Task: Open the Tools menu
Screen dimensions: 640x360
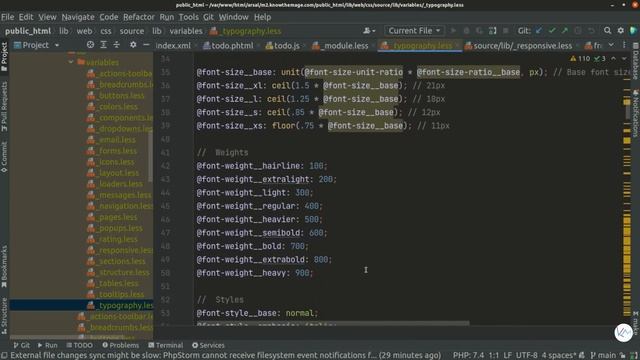Action: pos(189,17)
